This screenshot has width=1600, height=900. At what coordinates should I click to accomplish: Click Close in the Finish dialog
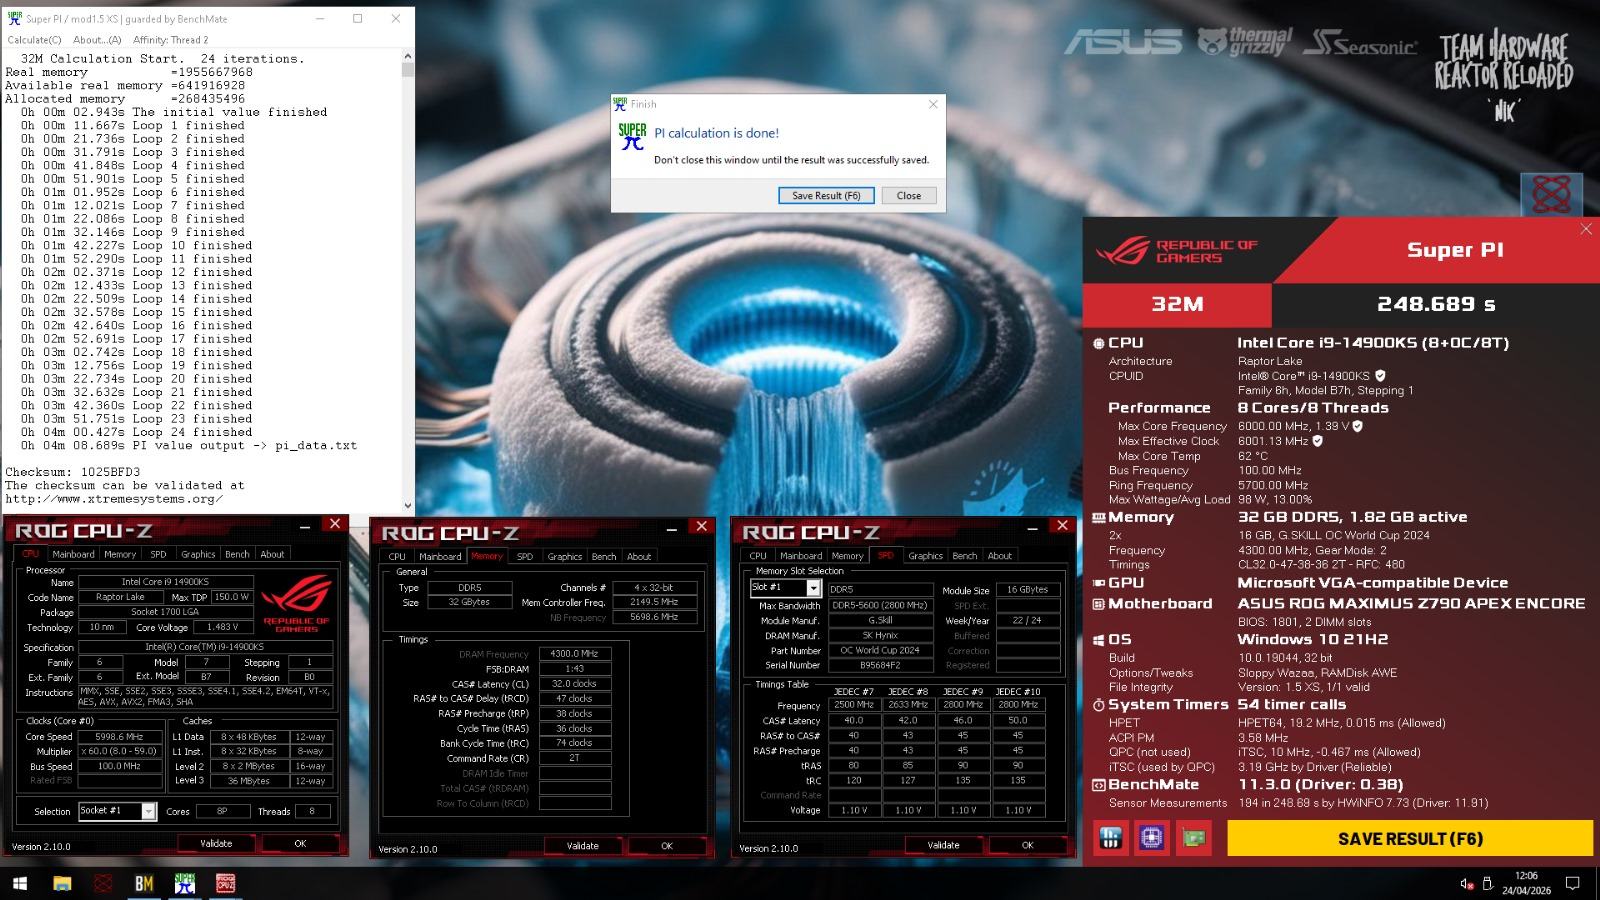coord(909,196)
